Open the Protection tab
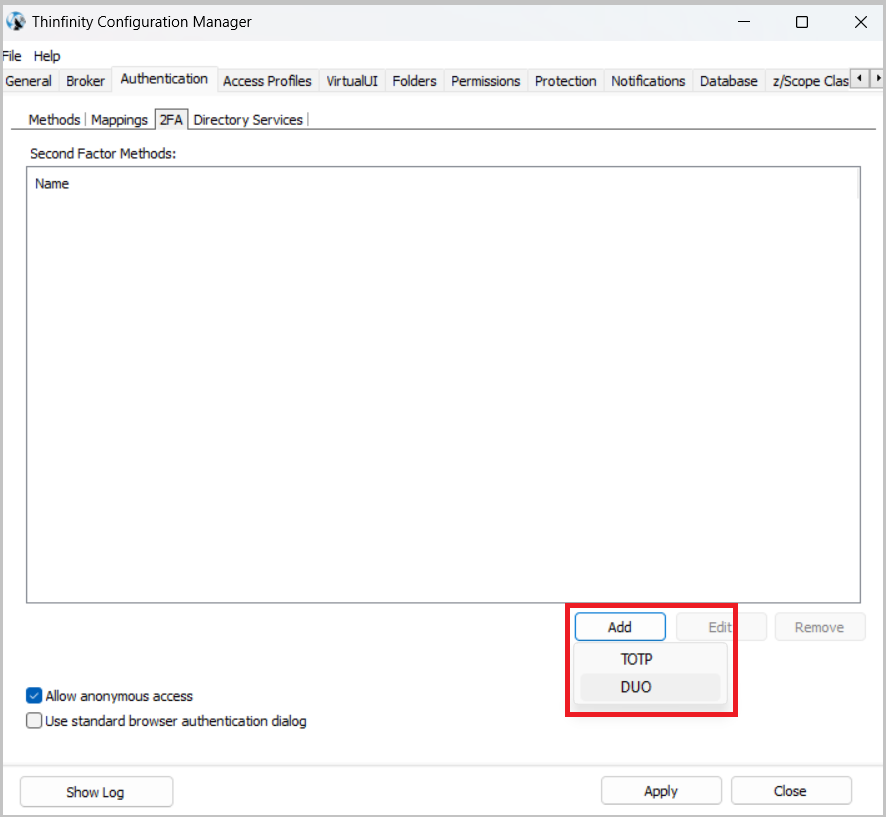886x817 pixels. [x=566, y=81]
